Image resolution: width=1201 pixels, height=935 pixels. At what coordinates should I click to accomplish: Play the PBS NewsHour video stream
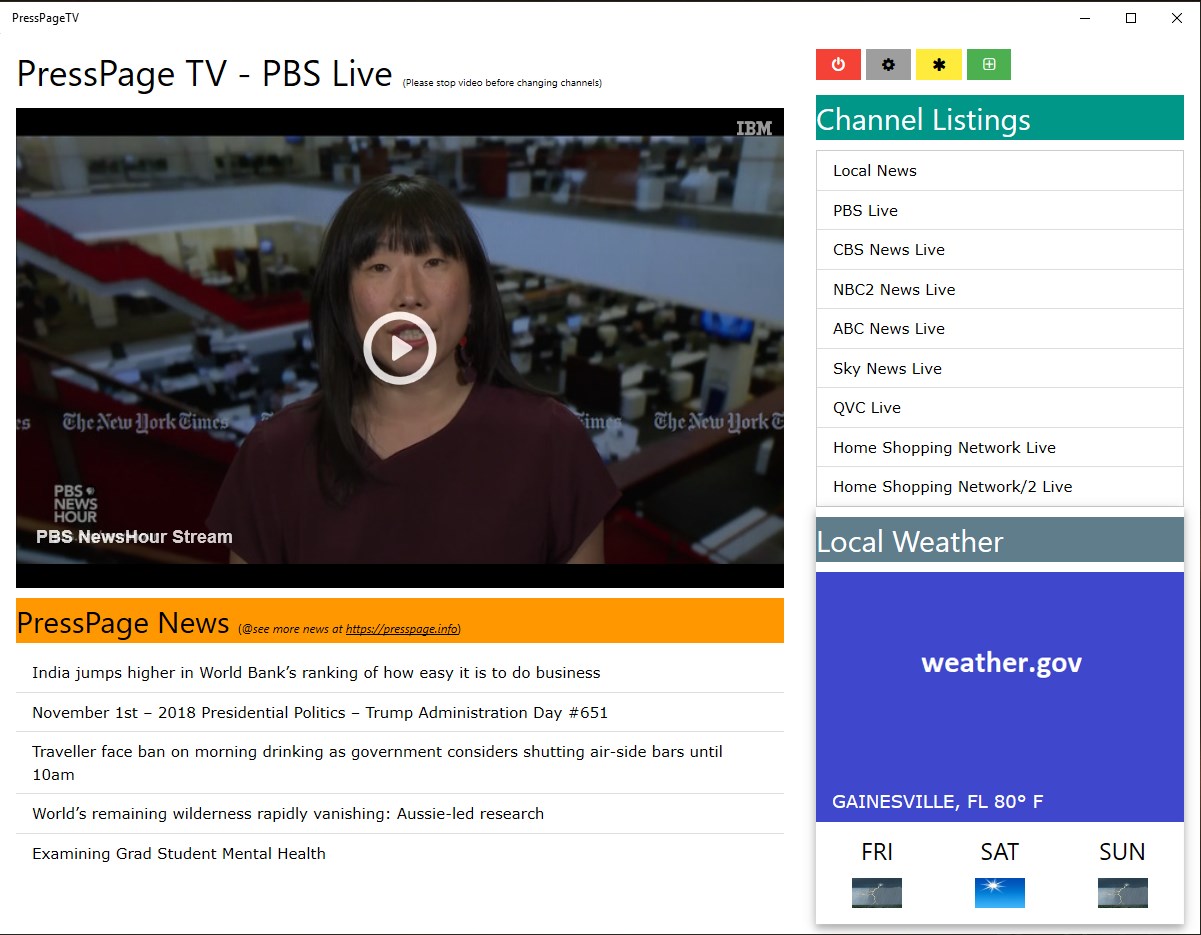click(x=400, y=348)
